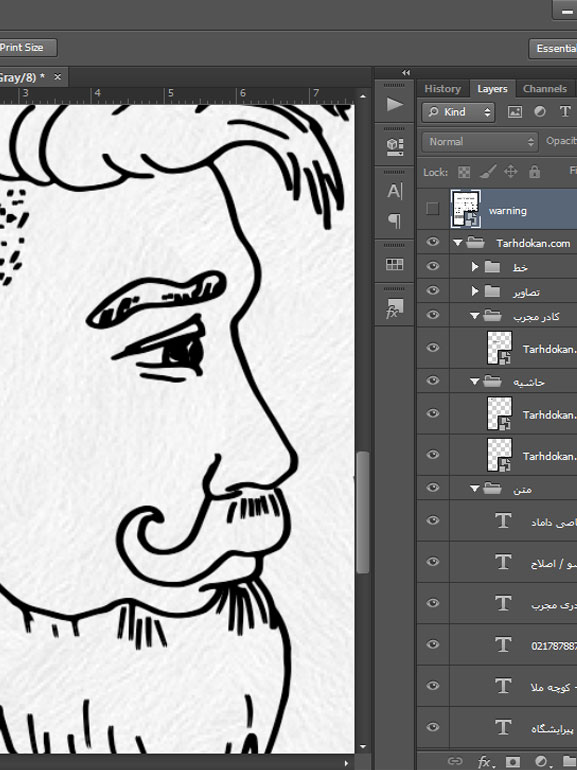Select the Gray/8 document tab
The height and width of the screenshot is (770, 577).
(22, 77)
